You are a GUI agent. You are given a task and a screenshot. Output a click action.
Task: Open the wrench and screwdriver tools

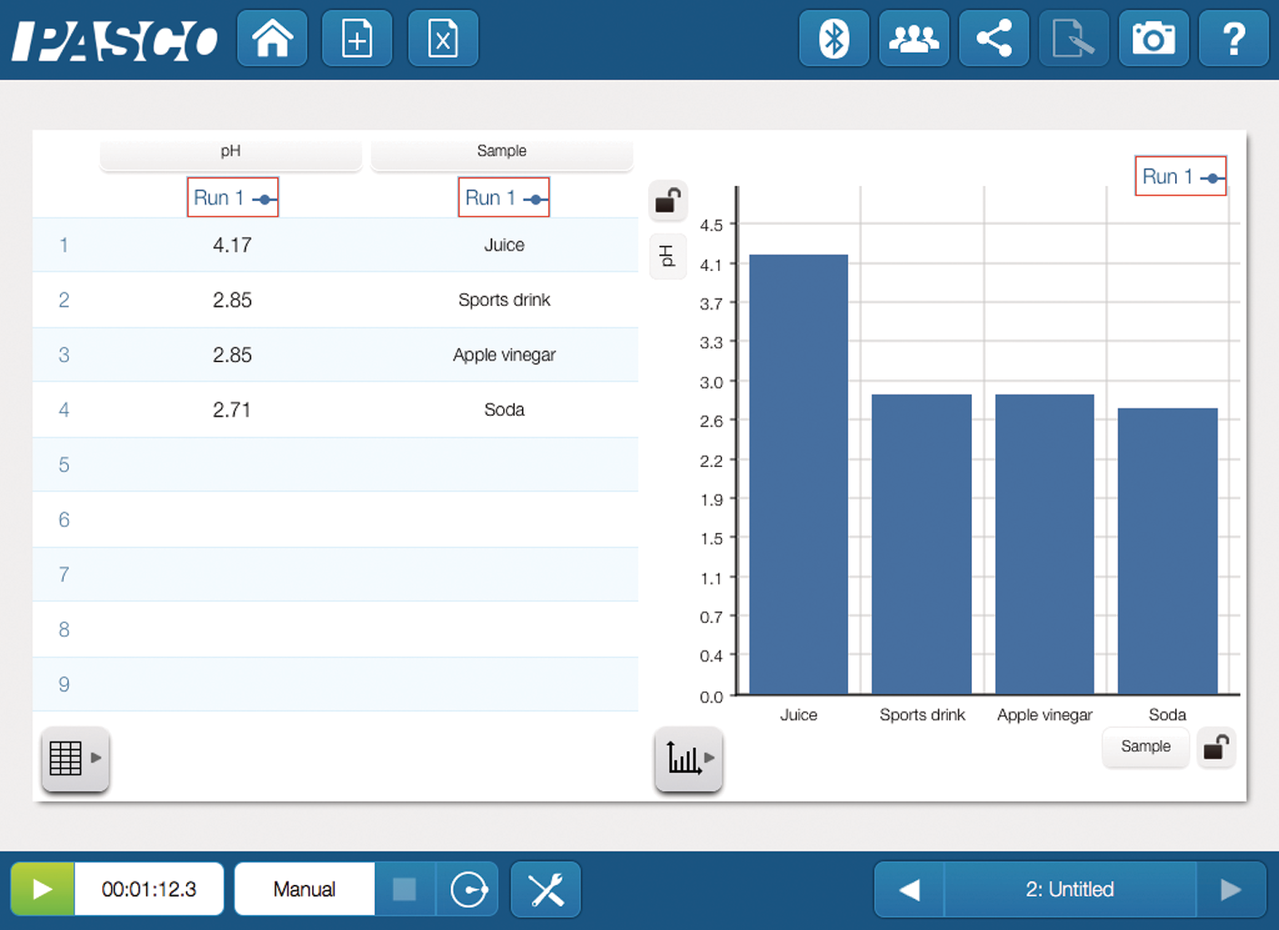click(546, 889)
